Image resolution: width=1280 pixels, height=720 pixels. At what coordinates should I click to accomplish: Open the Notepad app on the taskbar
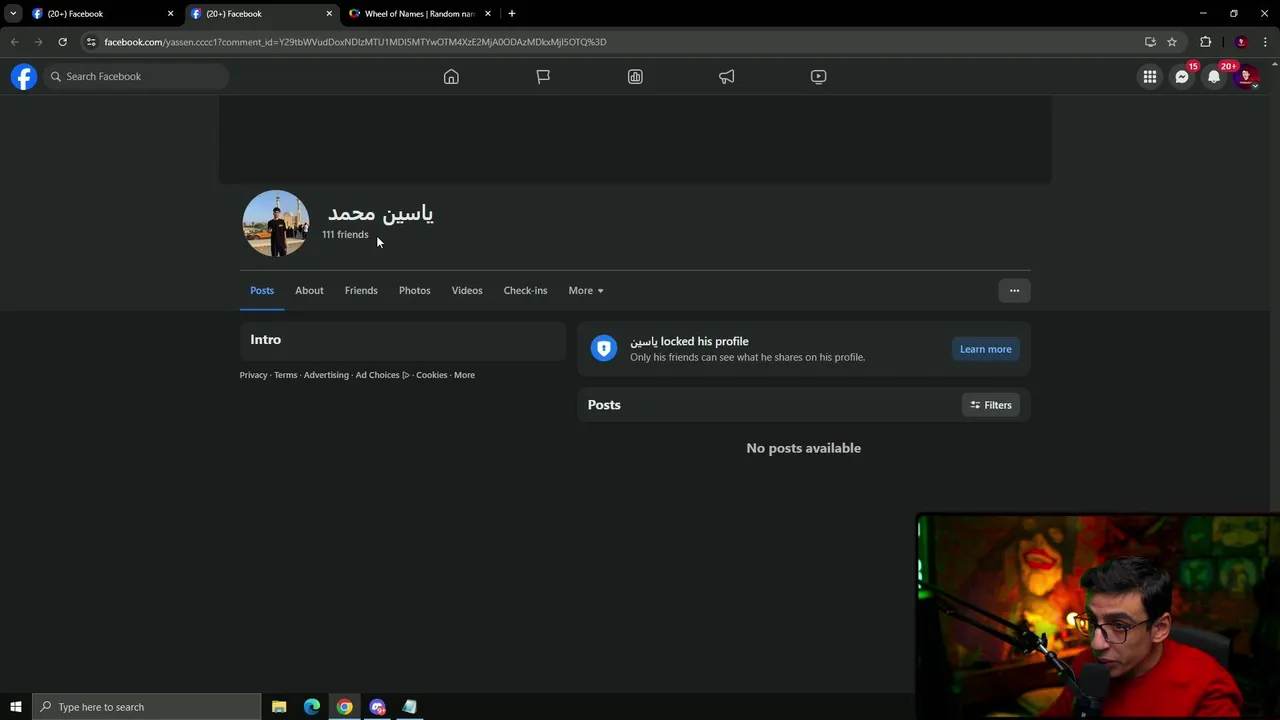pyautogui.click(x=409, y=707)
